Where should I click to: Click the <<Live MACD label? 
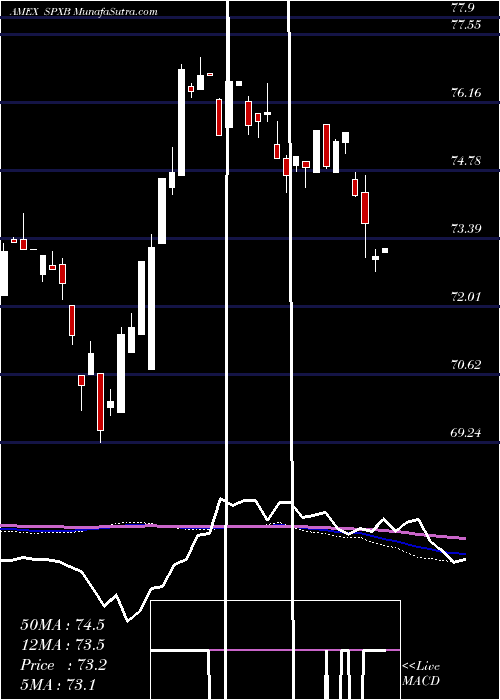pos(421,673)
